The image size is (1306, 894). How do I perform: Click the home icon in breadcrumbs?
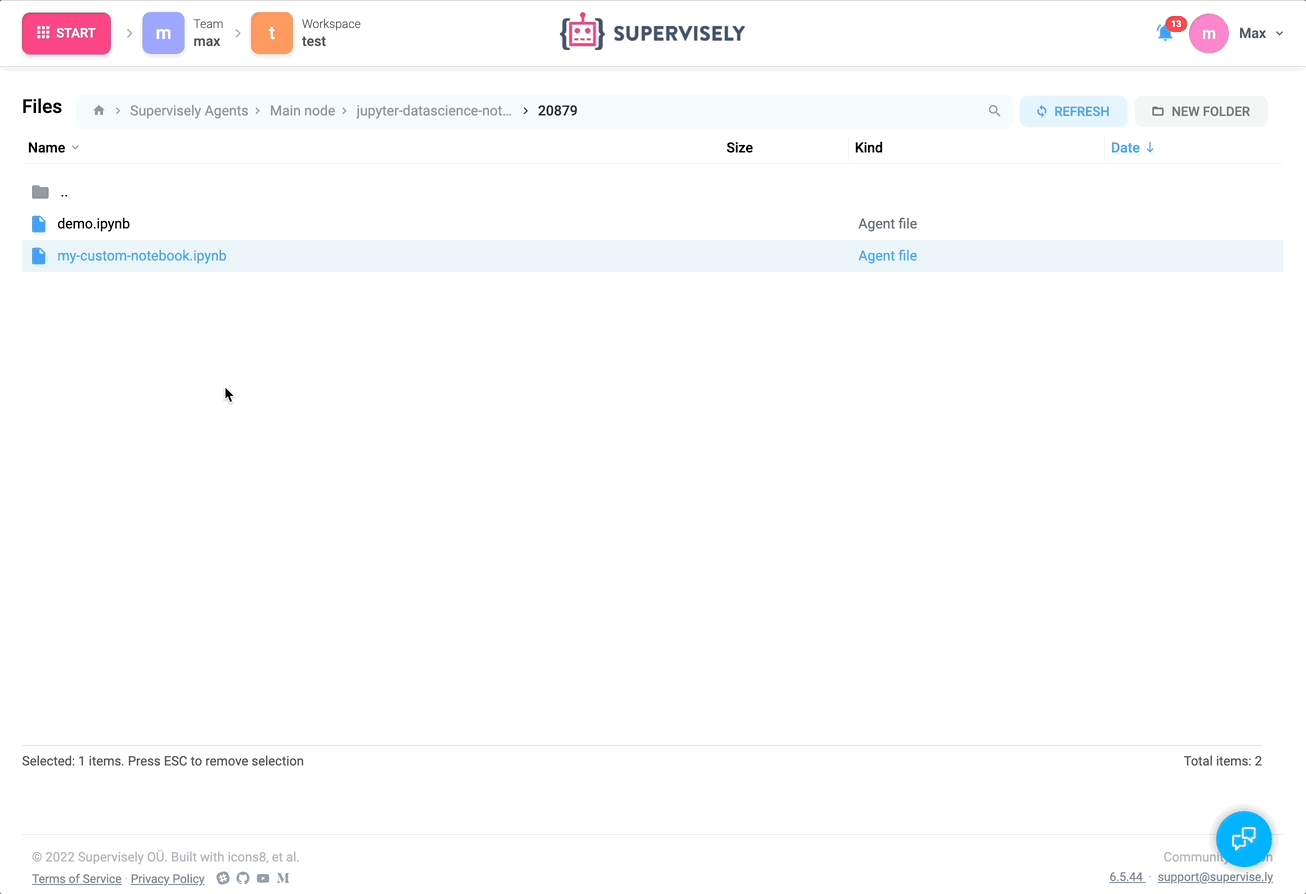tap(98, 110)
